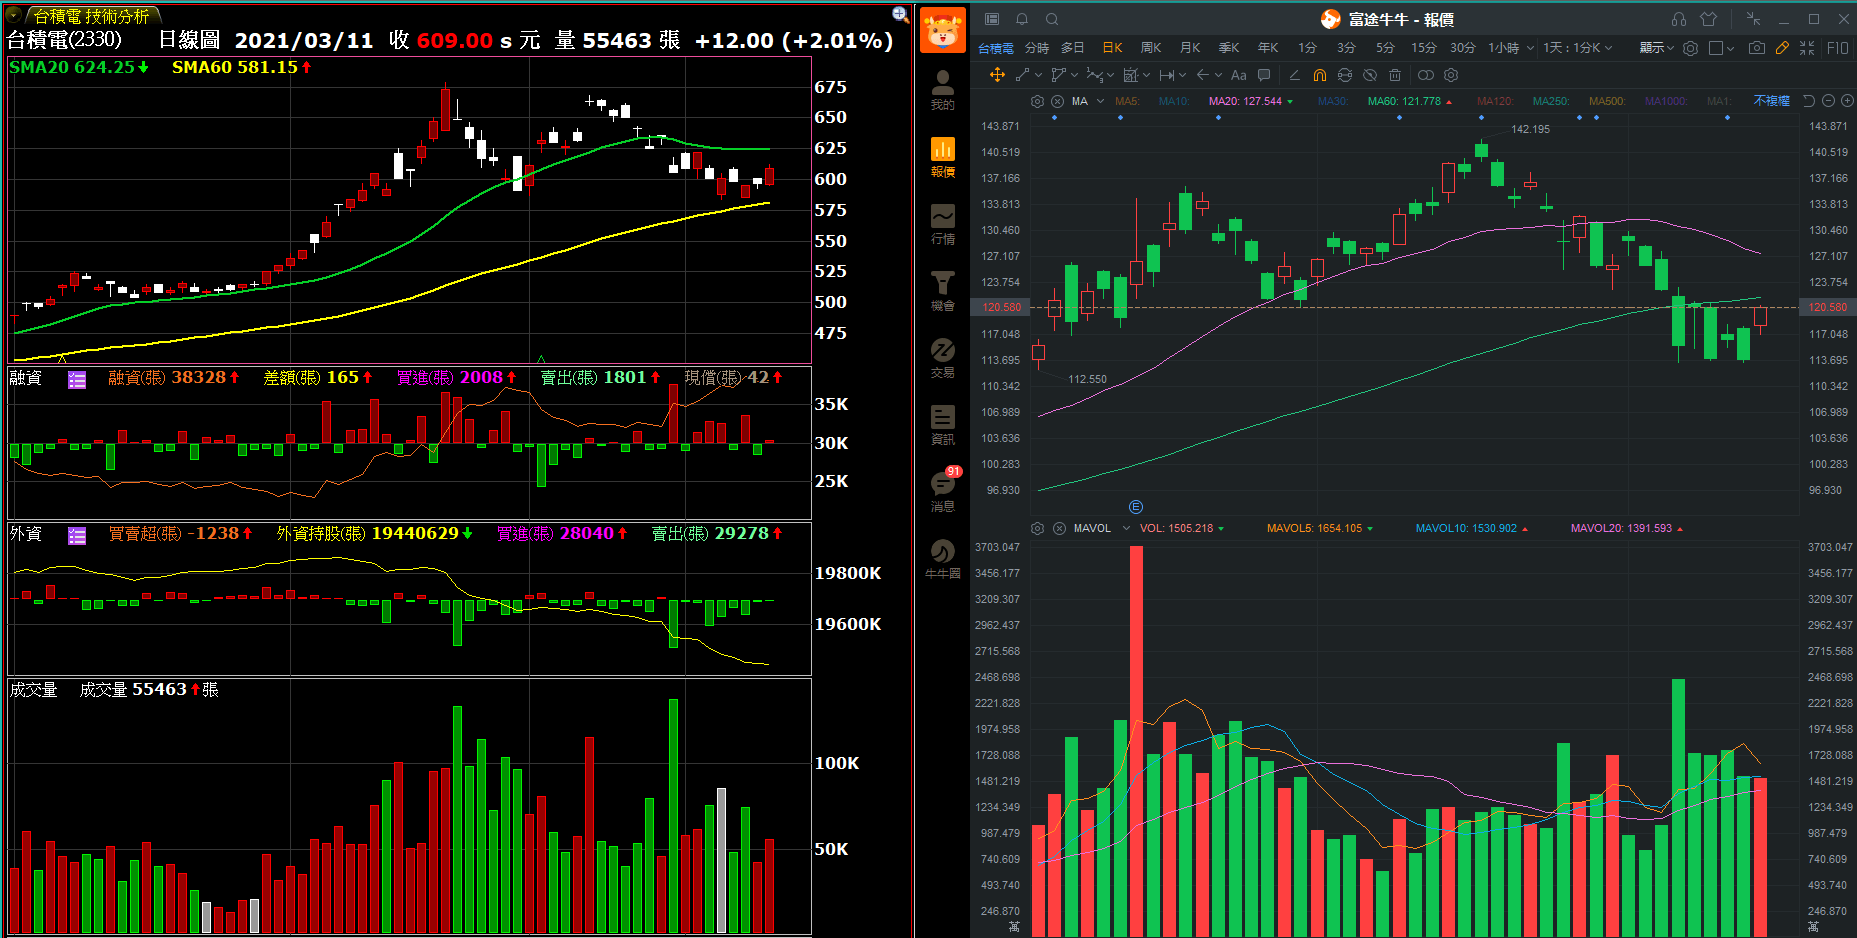Select the 周K weekly tab
The image size is (1857, 938).
(1151, 48)
